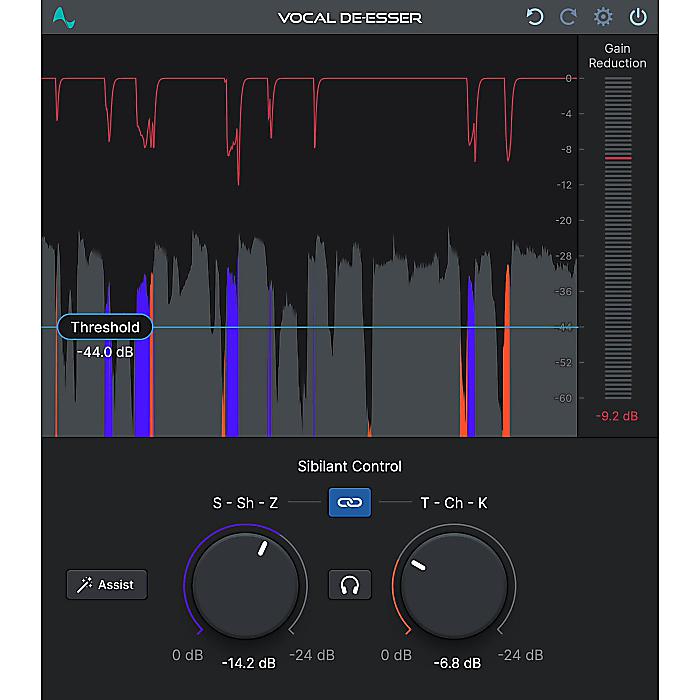
Task: Toggle the plugin power bypass button
Action: pyautogui.click(x=638, y=17)
